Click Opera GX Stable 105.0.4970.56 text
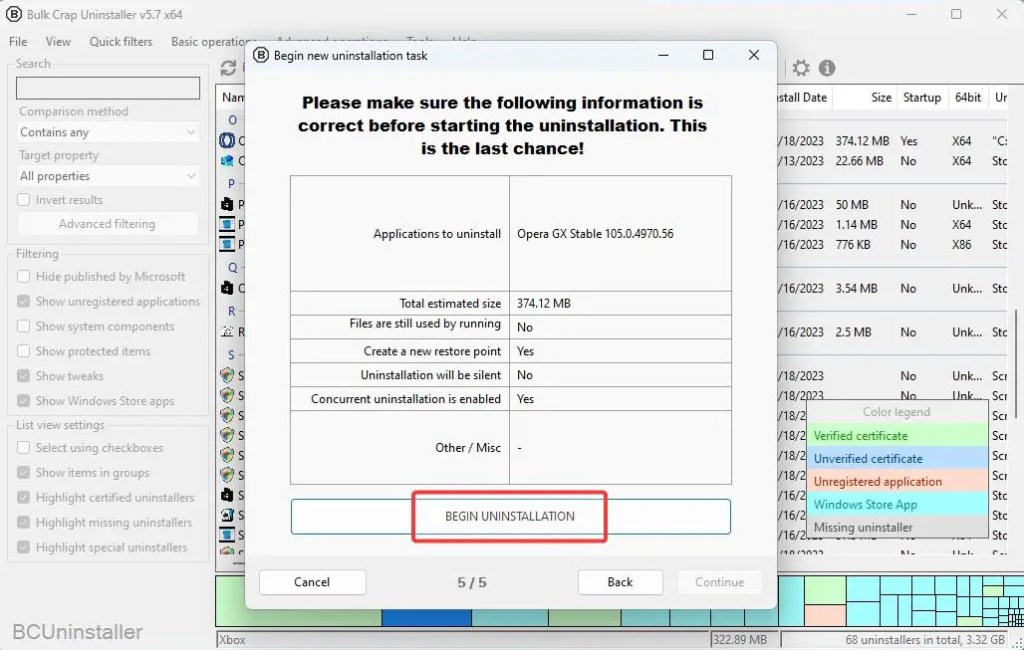The image size is (1024, 650). point(595,233)
